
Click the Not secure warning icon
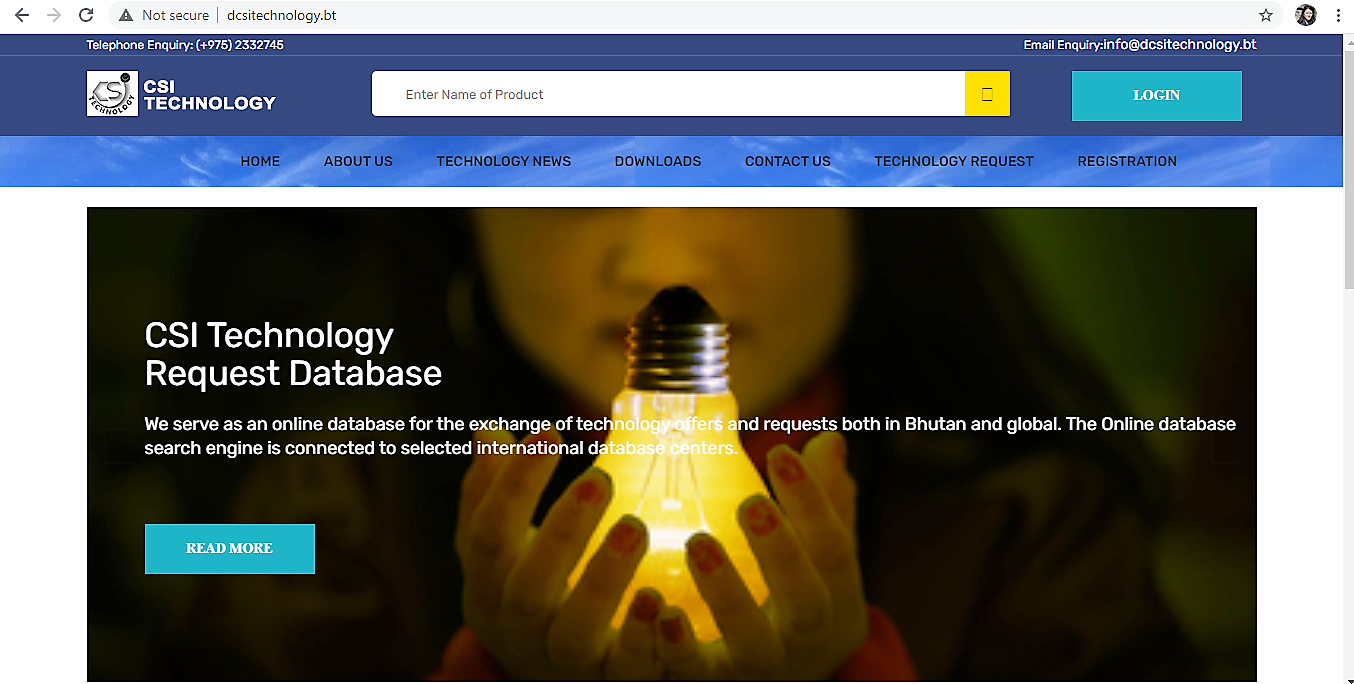(126, 15)
